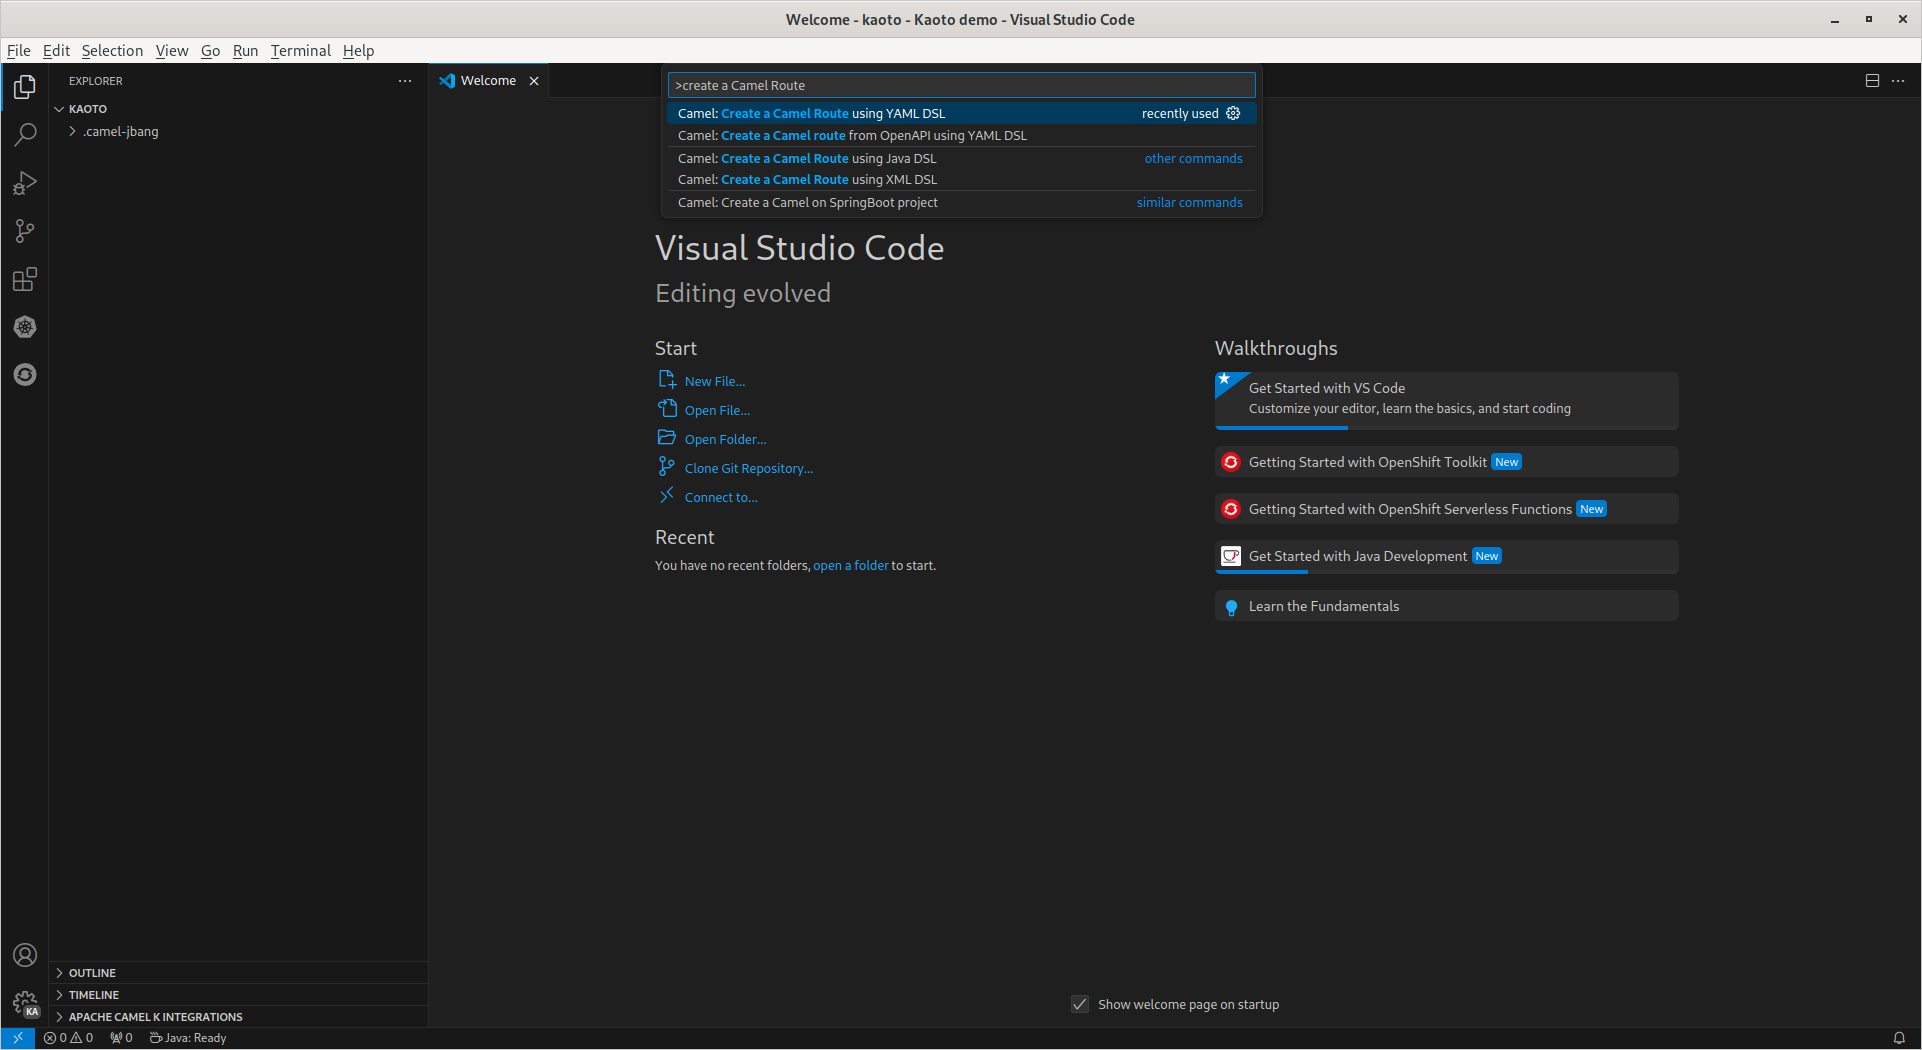Viewport: 1922px width, 1050px height.
Task: Open Run and Debug view icon
Action: click(25, 183)
